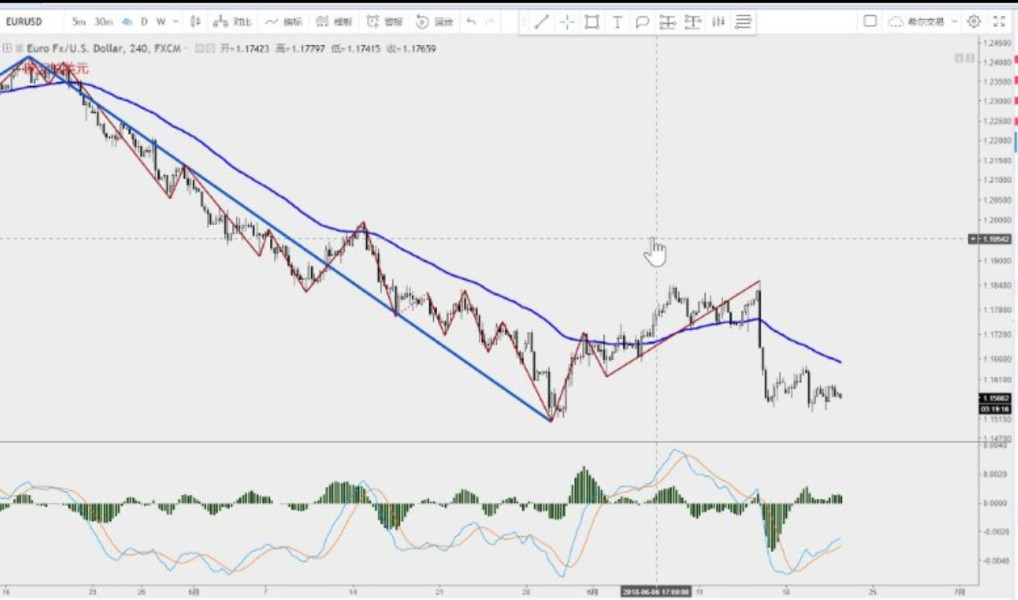Click first small legend box before 开 value
The width and height of the screenshot is (1018, 600).
(x=200, y=48)
